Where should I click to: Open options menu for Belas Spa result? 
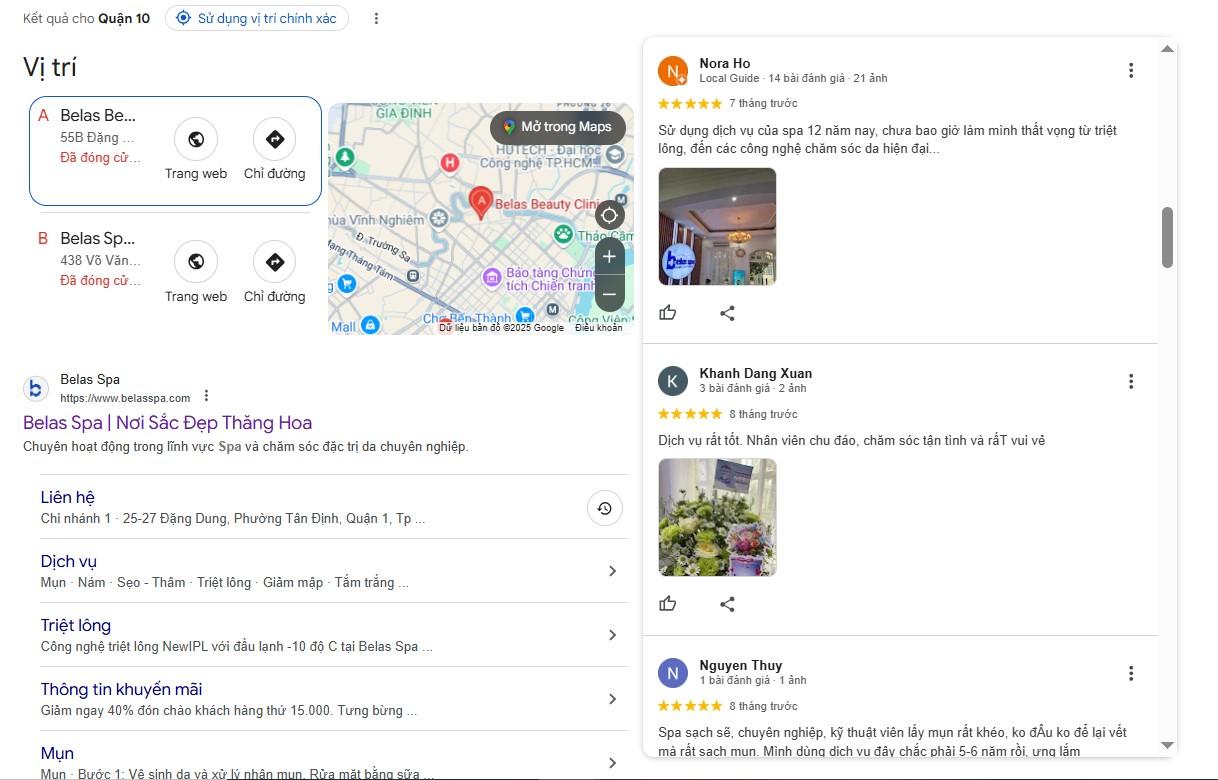206,395
